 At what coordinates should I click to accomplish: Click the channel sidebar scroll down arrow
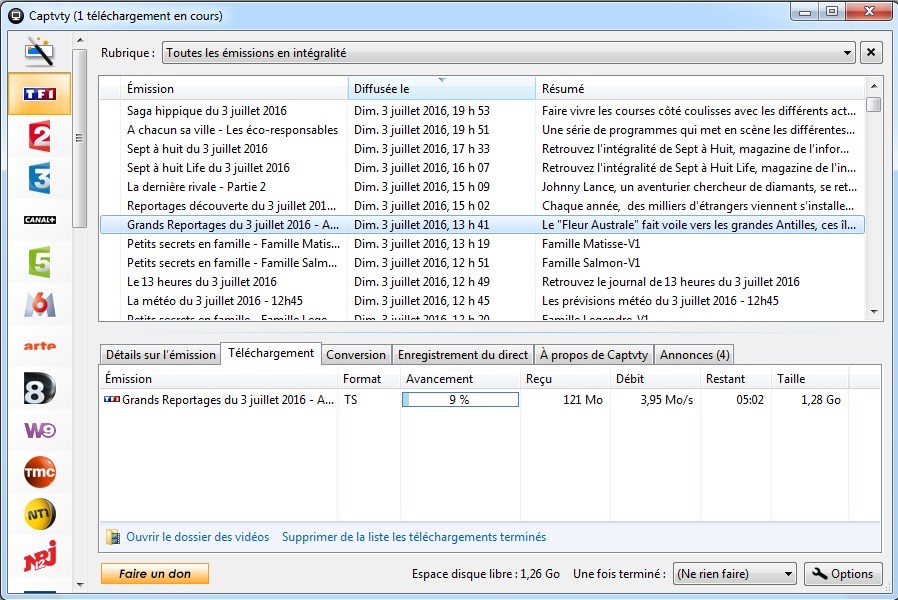(80, 585)
